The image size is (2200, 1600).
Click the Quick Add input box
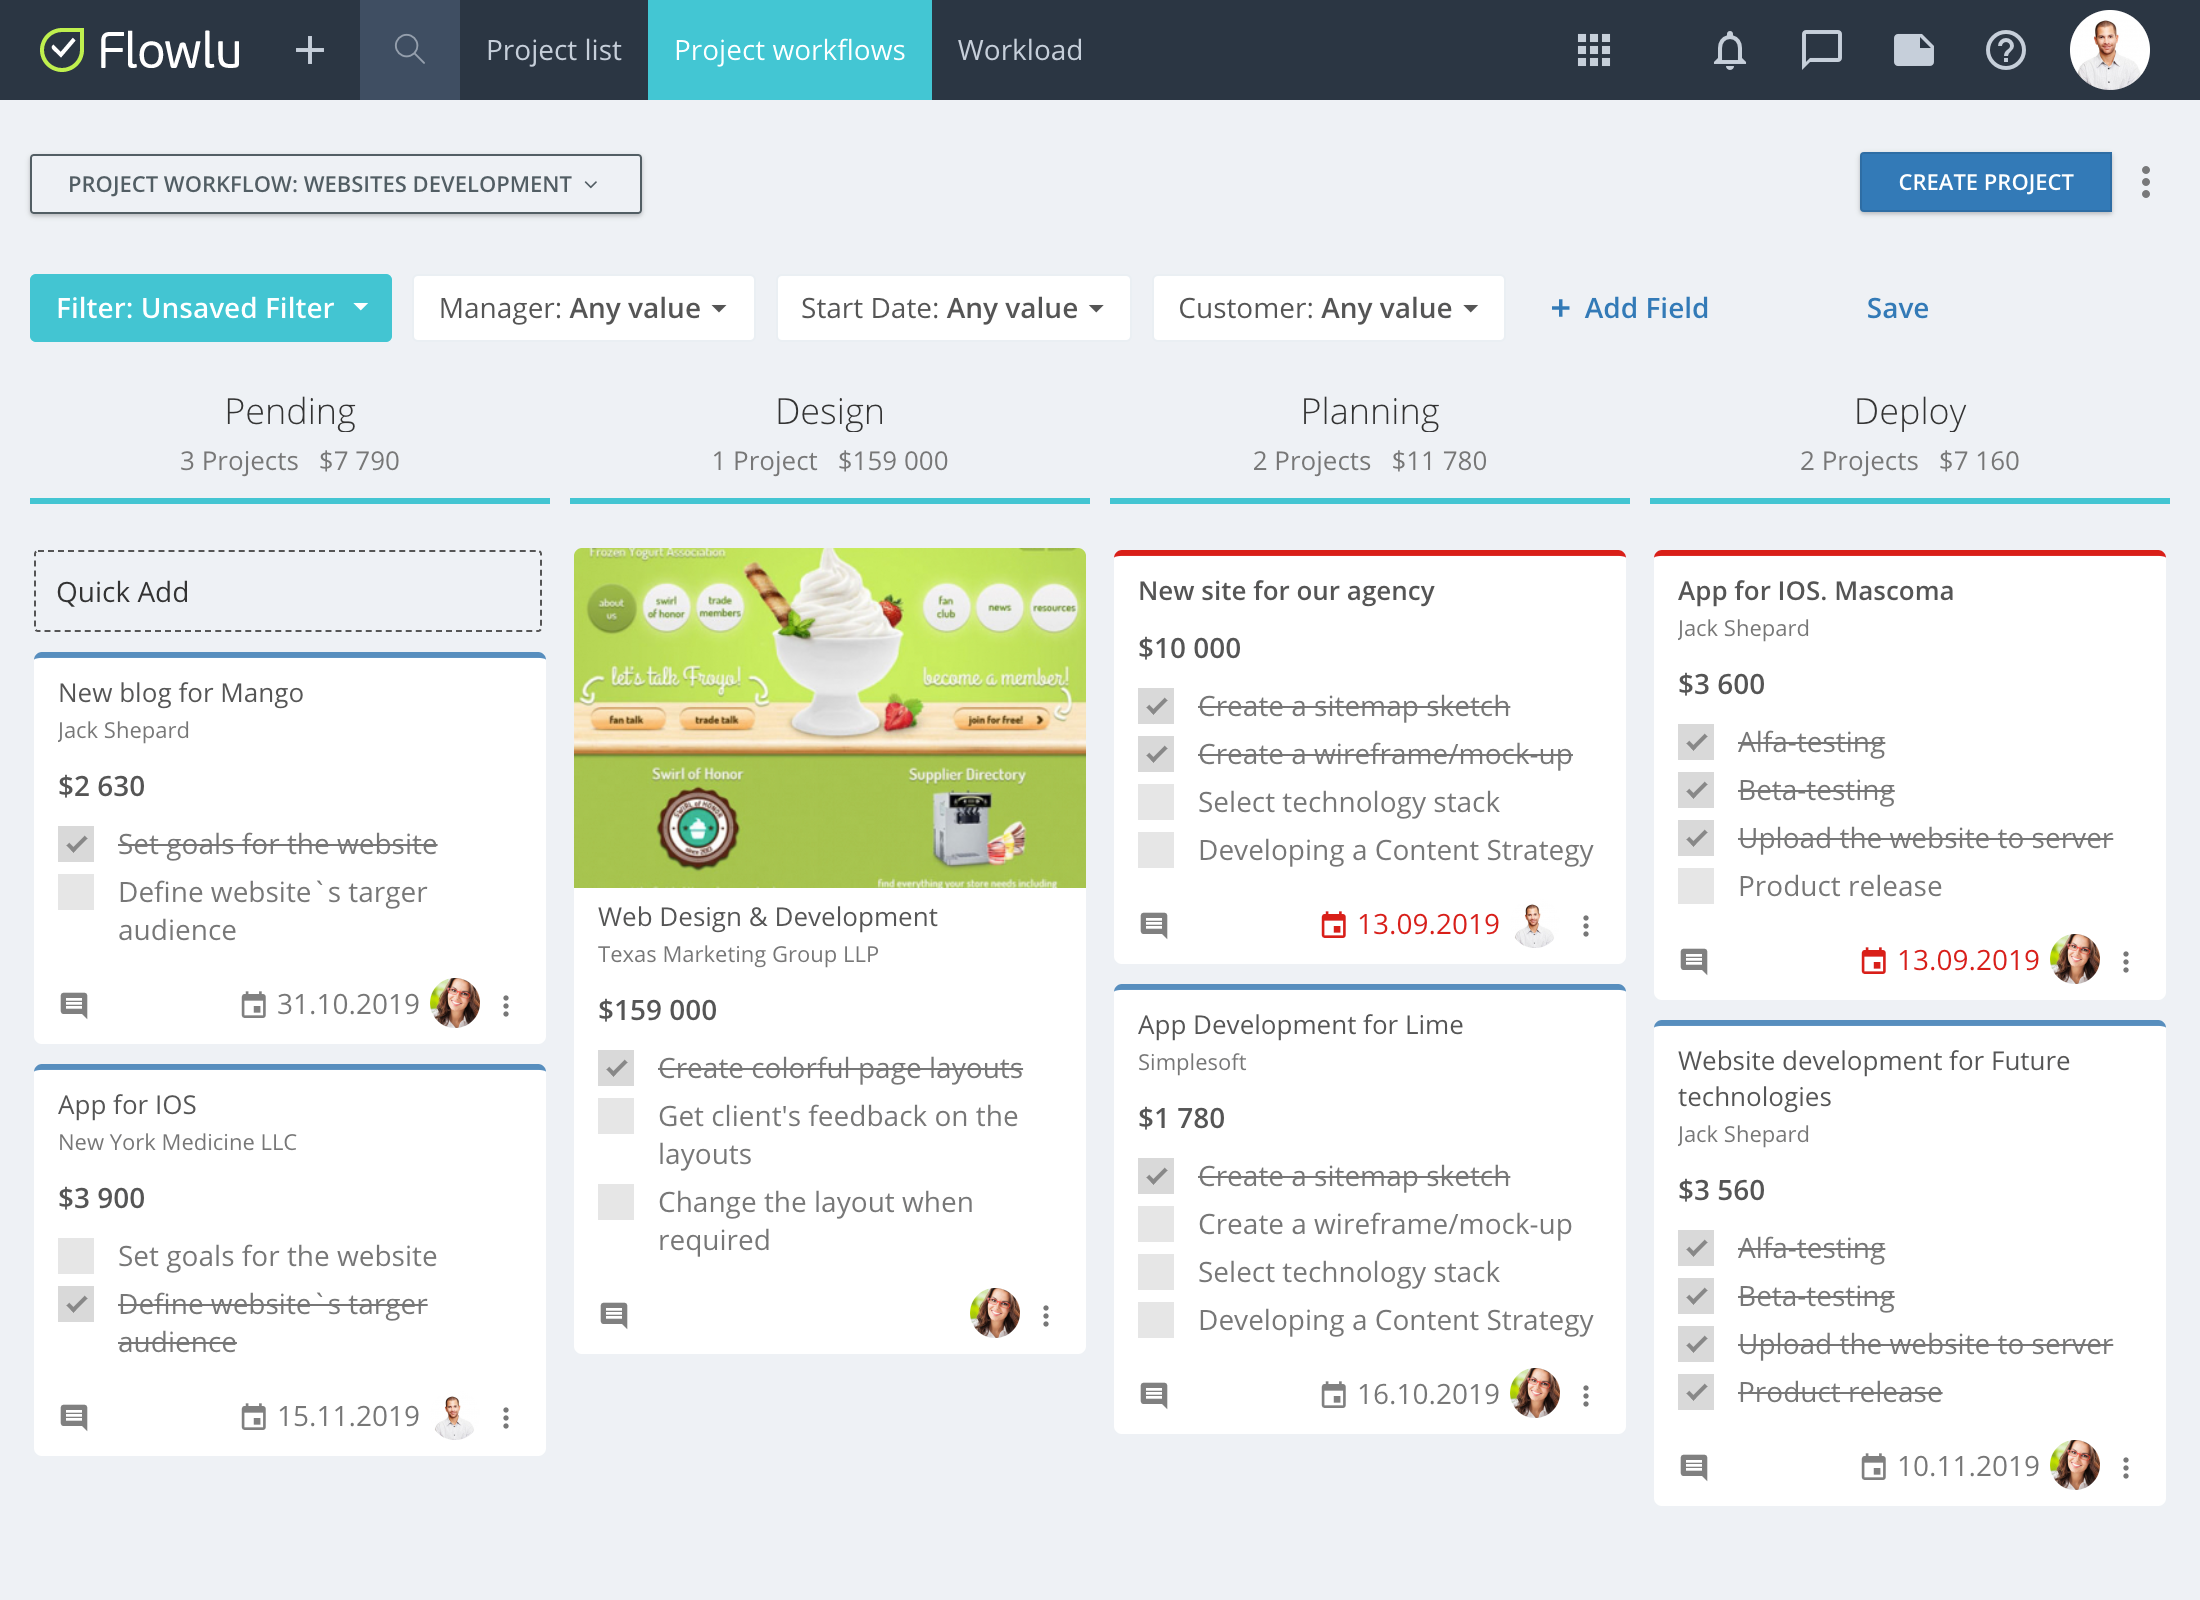288,591
